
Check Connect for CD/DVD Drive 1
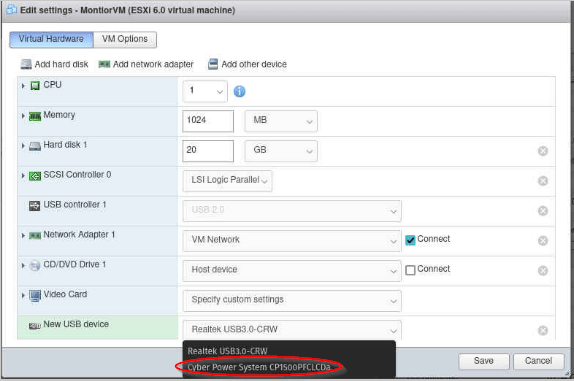pyautogui.click(x=410, y=270)
